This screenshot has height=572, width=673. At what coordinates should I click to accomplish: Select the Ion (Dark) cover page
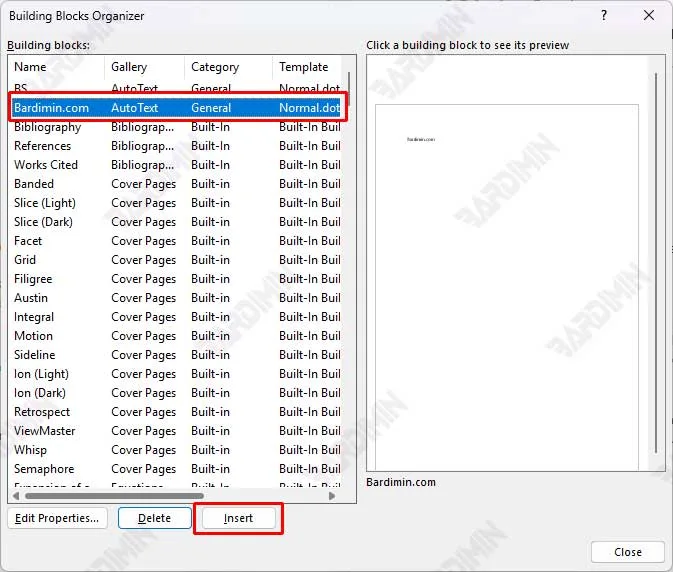click(x=176, y=393)
